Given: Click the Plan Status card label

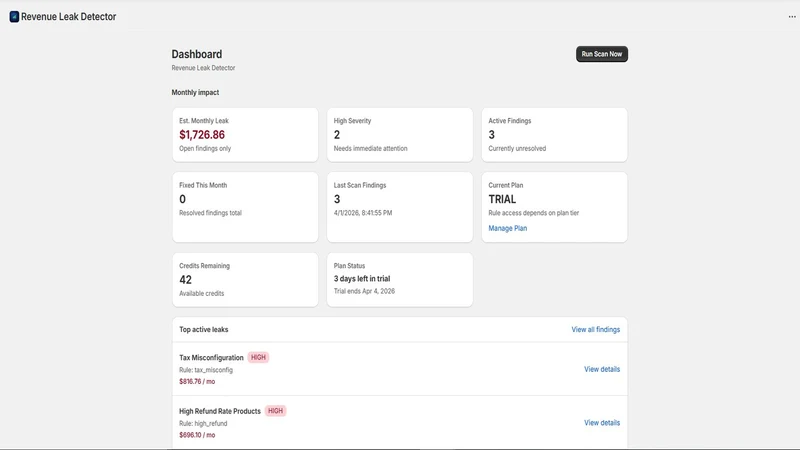Looking at the screenshot, I should tap(349, 266).
